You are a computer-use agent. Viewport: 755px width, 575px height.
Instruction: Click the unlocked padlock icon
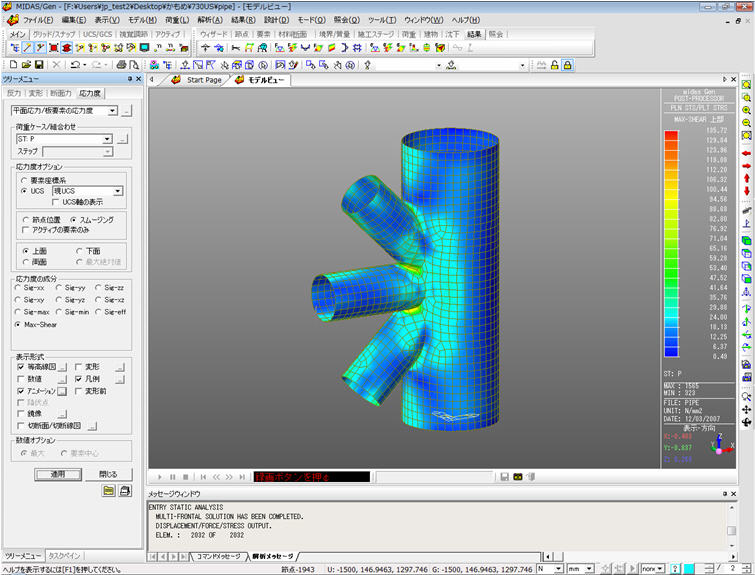point(555,65)
